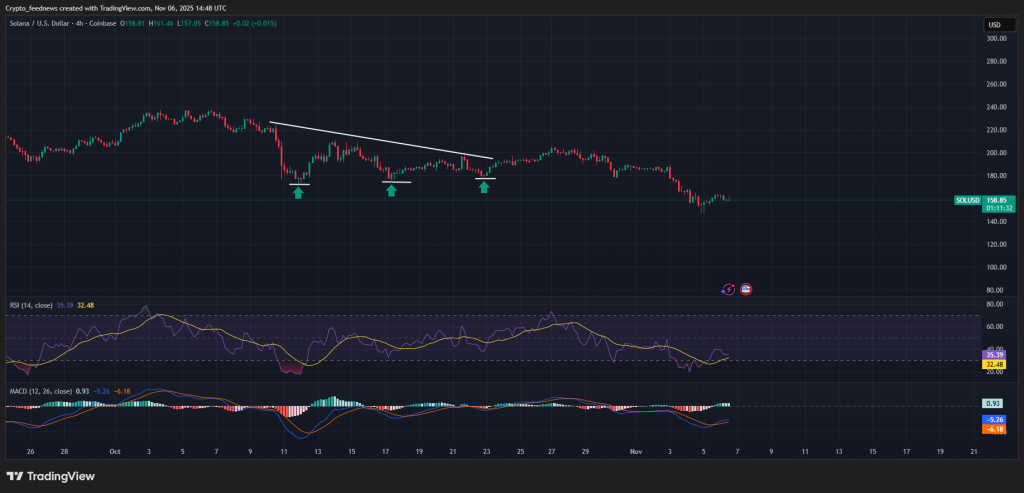The height and width of the screenshot is (493, 1024).
Task: Click the Nov label on the time axis
Action: 637,453
